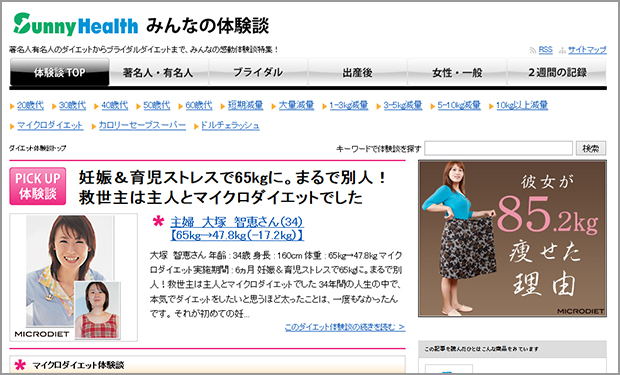The width and height of the screenshot is (620, 375).
Task: Select the ブライダル tab
Action: (258, 72)
